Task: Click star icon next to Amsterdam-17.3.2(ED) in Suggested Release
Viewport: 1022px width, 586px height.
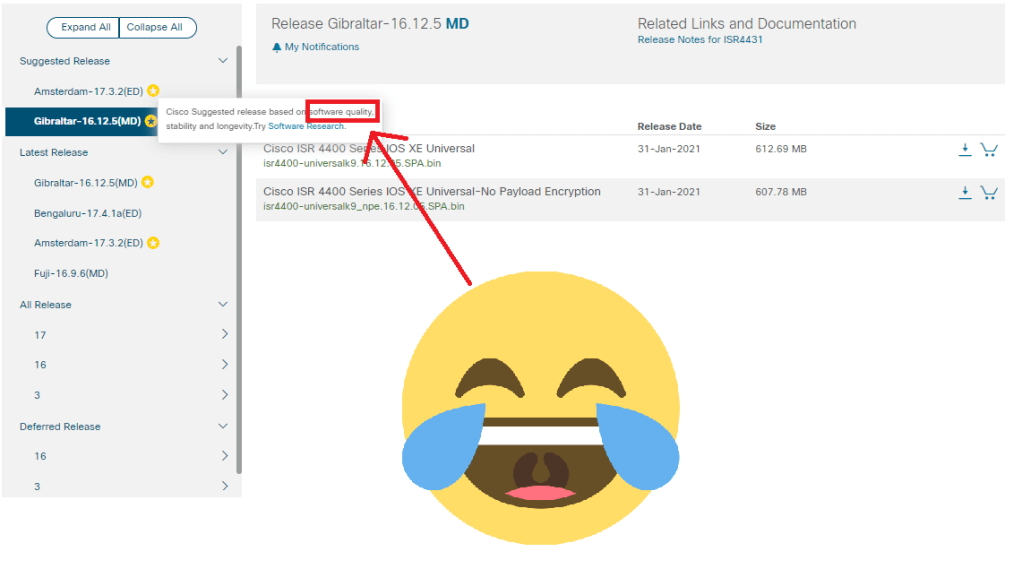Action: pos(153,91)
